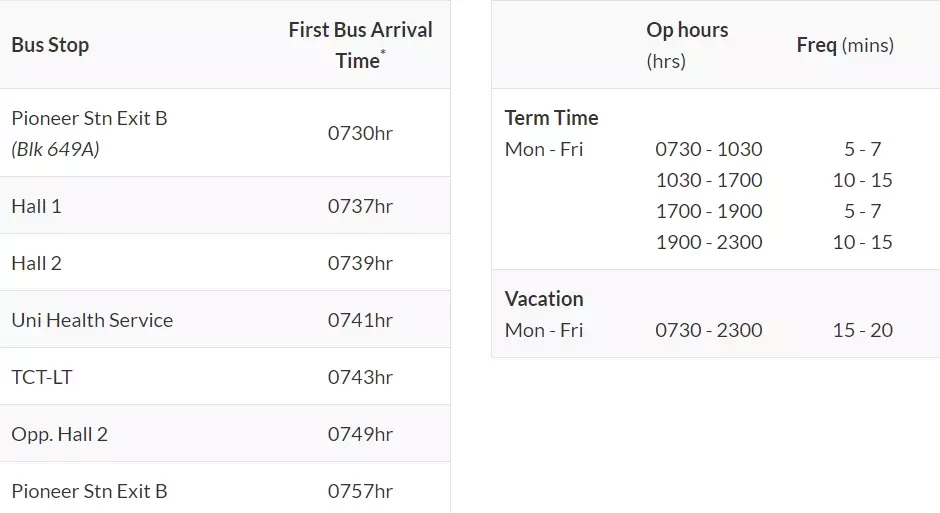The height and width of the screenshot is (513, 940).
Task: Click the Bus Stop column header
Action: [50, 45]
